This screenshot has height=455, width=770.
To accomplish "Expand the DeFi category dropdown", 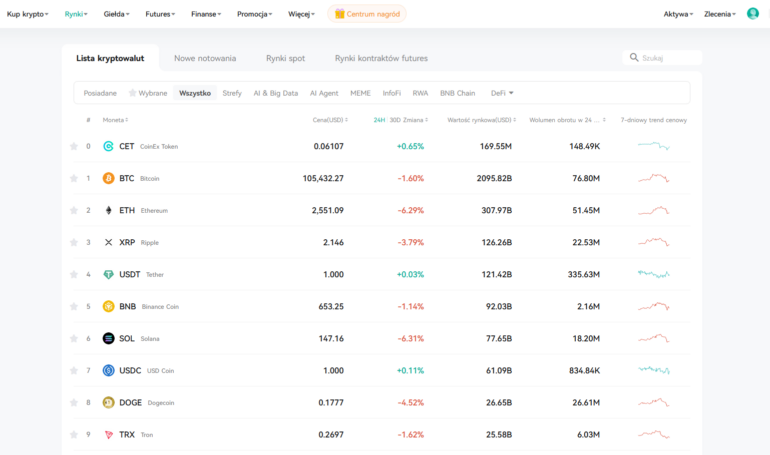I will (502, 93).
